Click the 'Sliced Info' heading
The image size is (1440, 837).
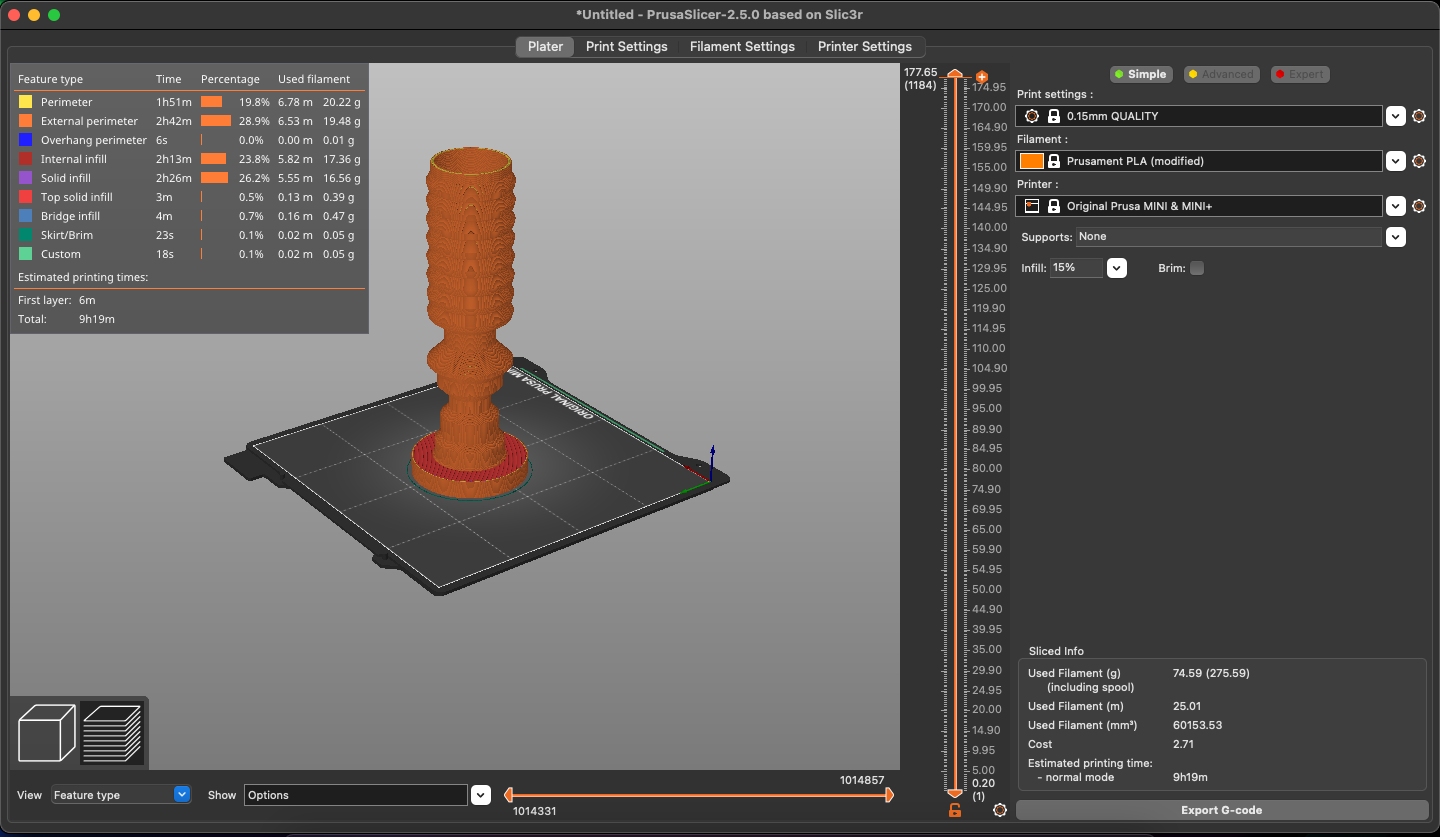1056,651
